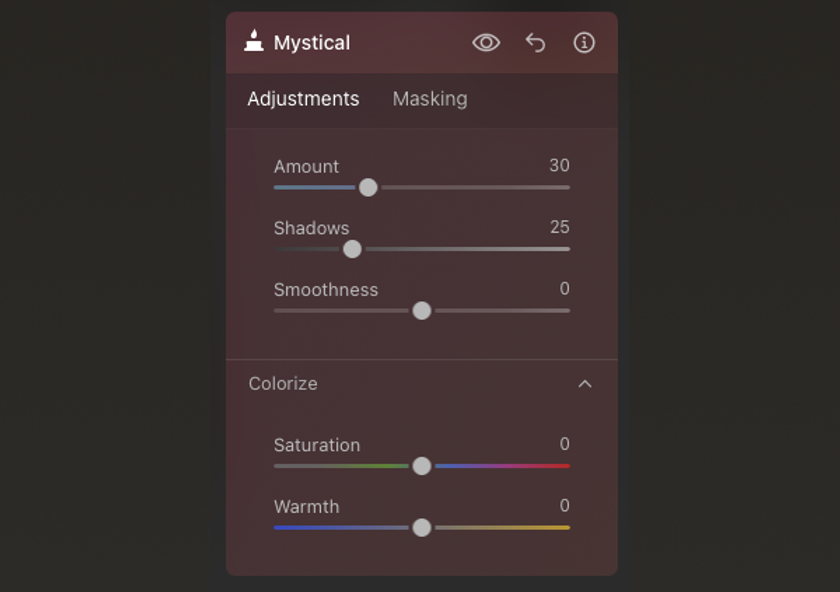Click the Smoothness slider handle
The height and width of the screenshot is (592, 840).
[x=422, y=311]
